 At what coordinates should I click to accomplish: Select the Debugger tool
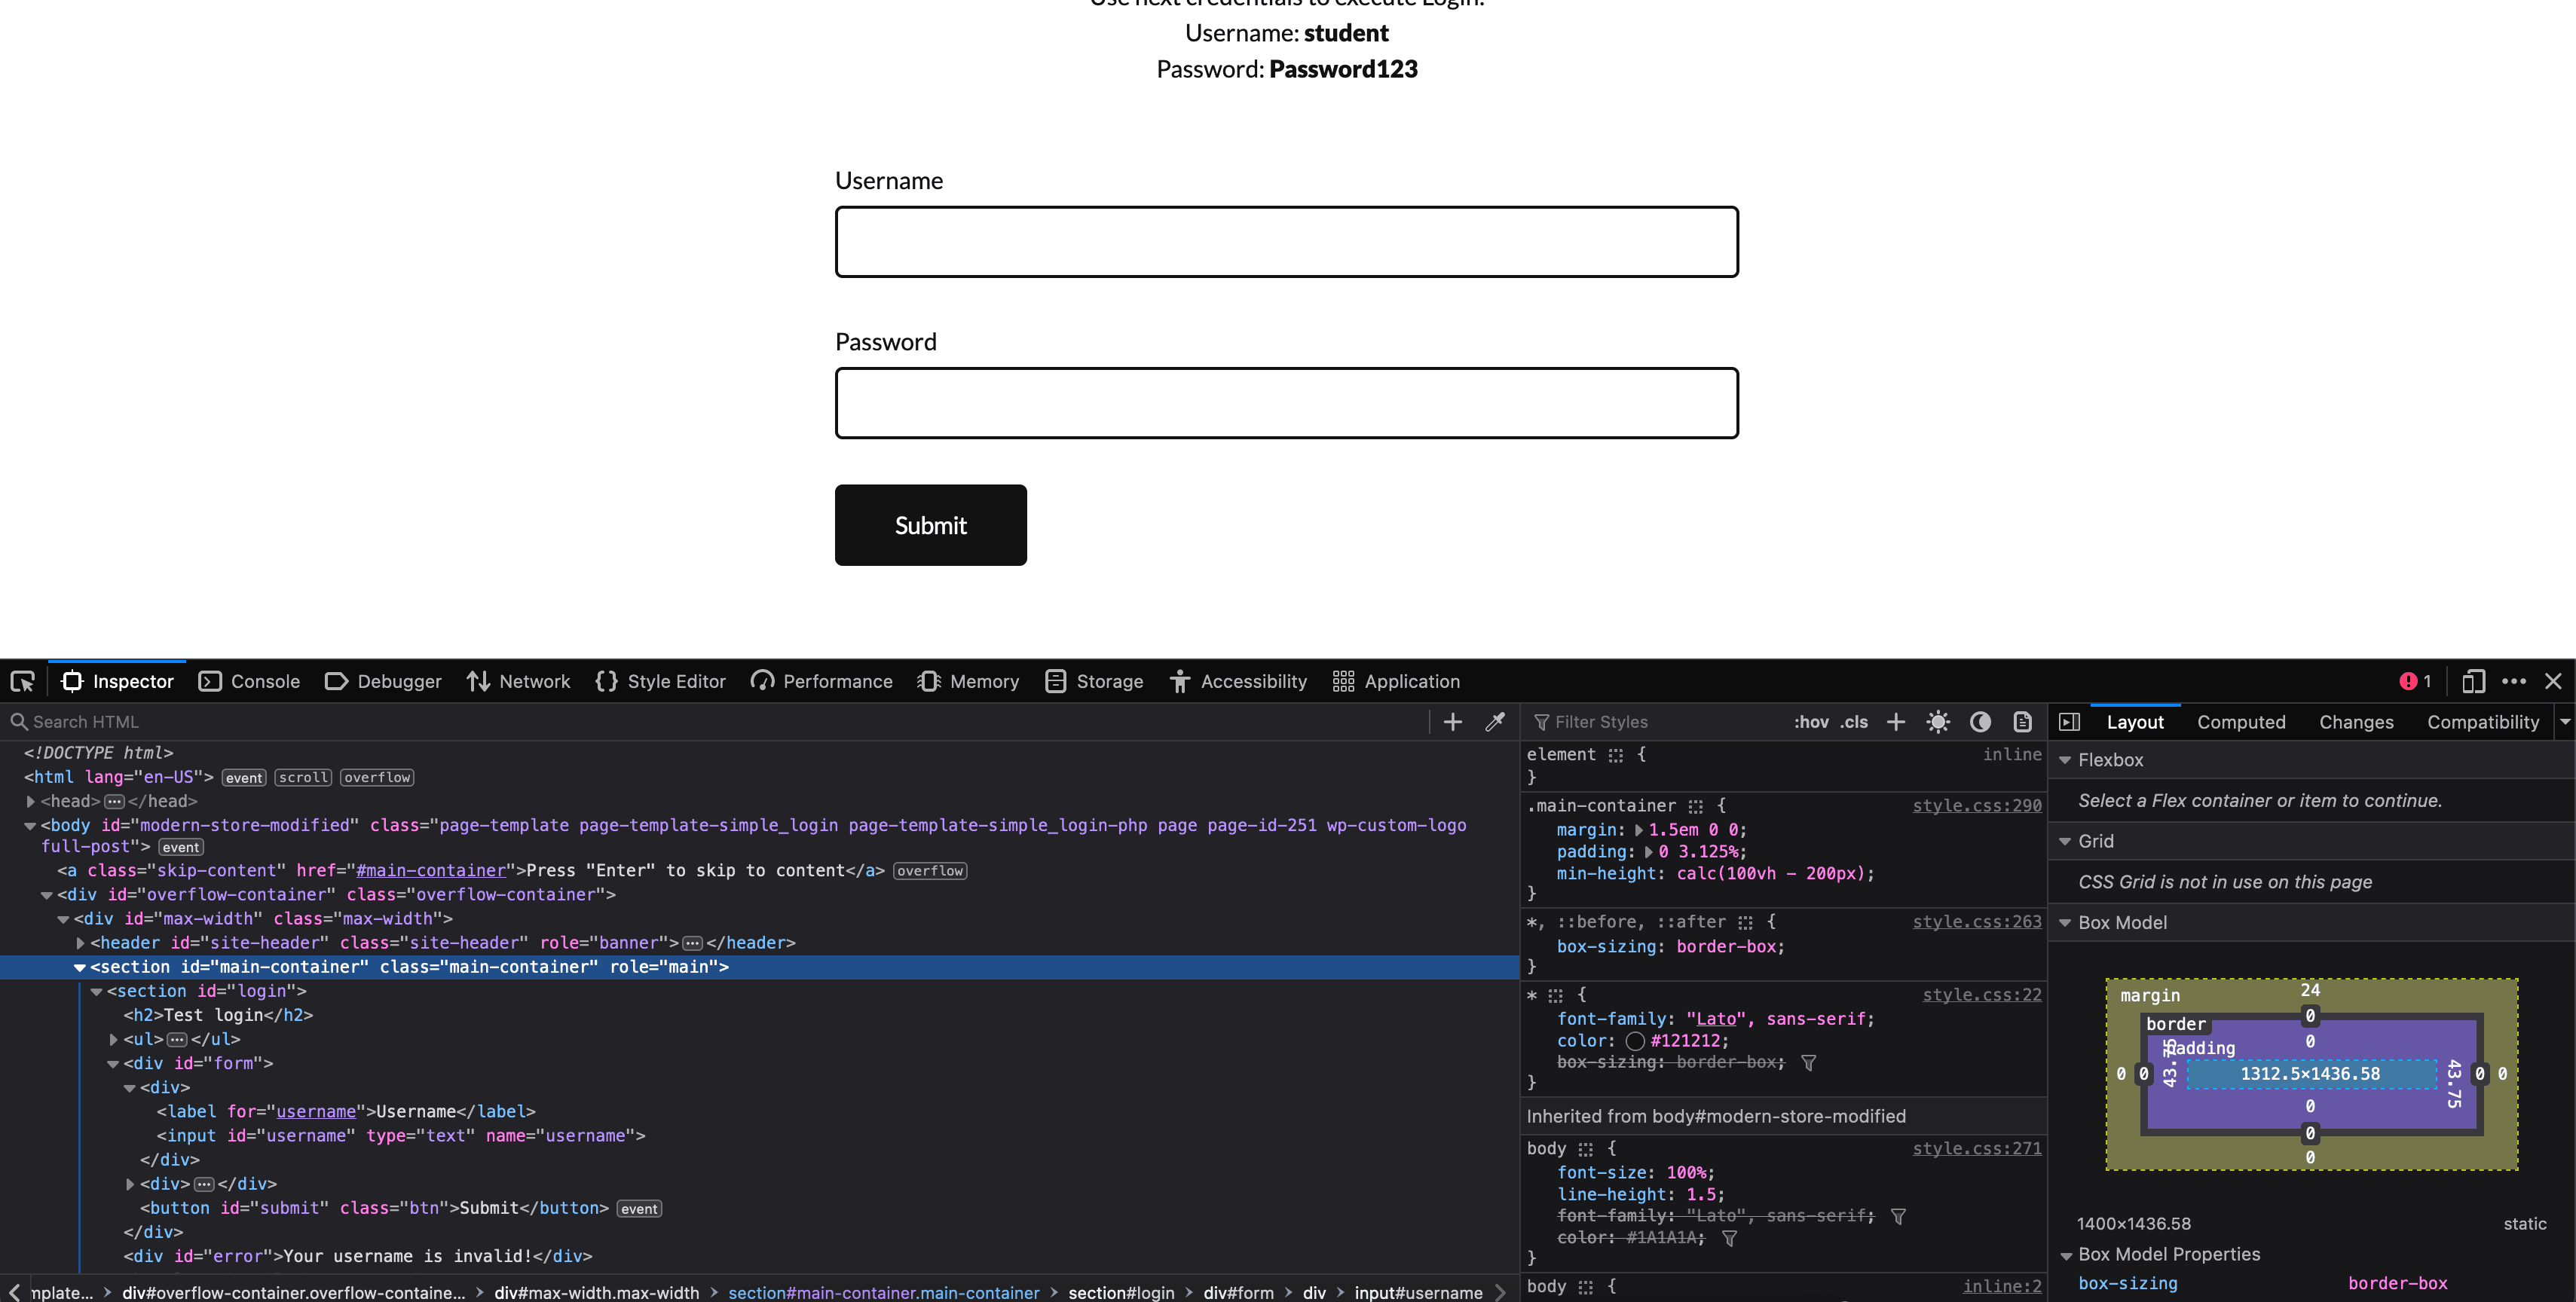399,681
